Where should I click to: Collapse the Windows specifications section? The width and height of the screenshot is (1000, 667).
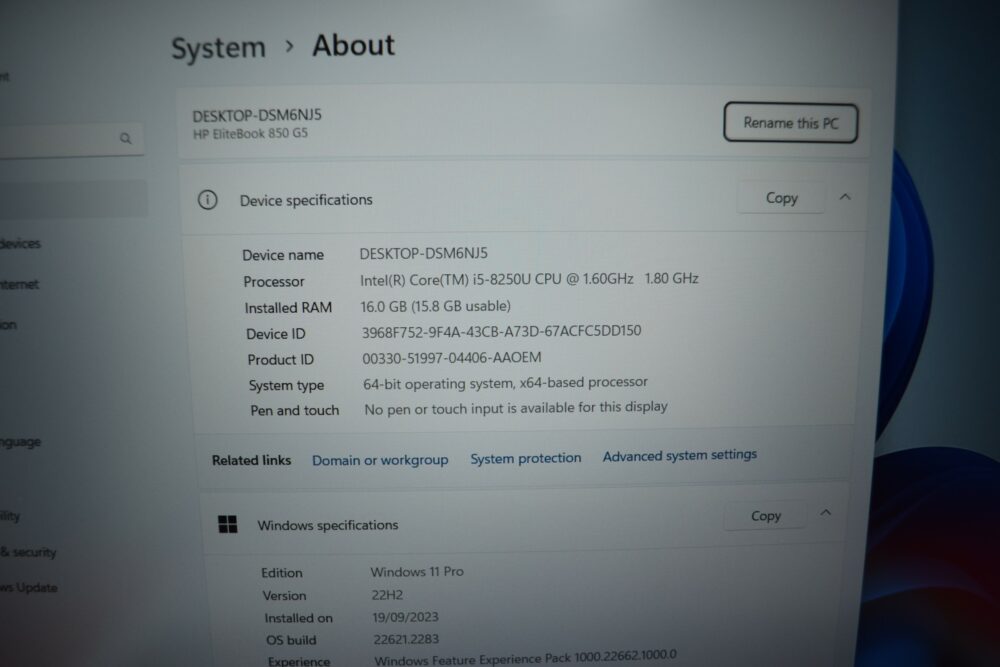[825, 513]
